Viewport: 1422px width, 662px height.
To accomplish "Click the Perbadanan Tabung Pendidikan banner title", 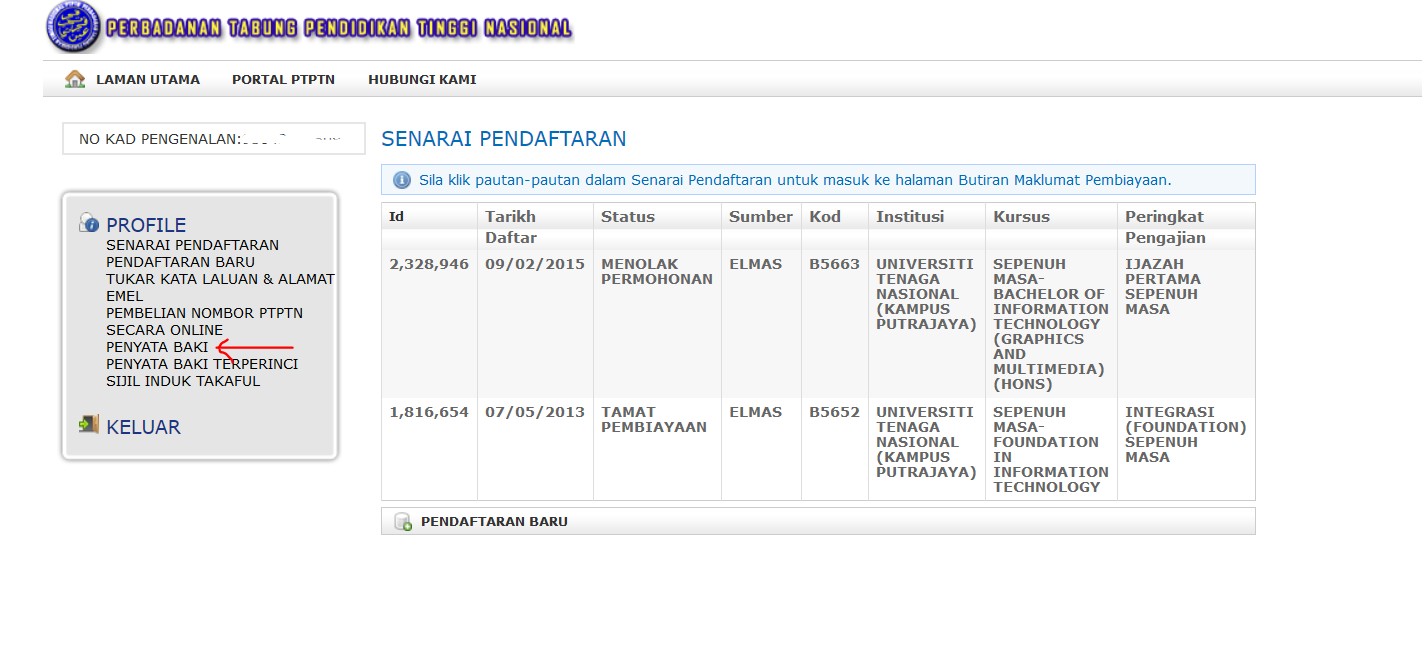I will pos(338,28).
